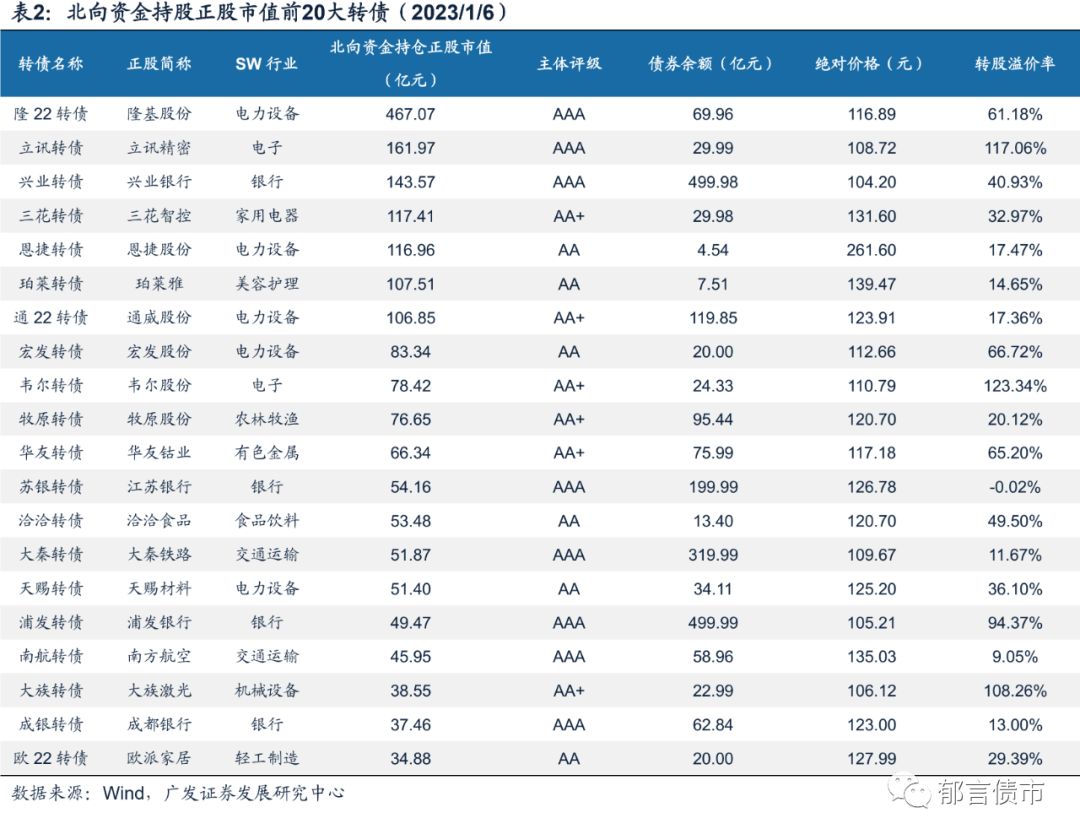
Task: Click the 161.97 market value cell
Action: pos(411,148)
